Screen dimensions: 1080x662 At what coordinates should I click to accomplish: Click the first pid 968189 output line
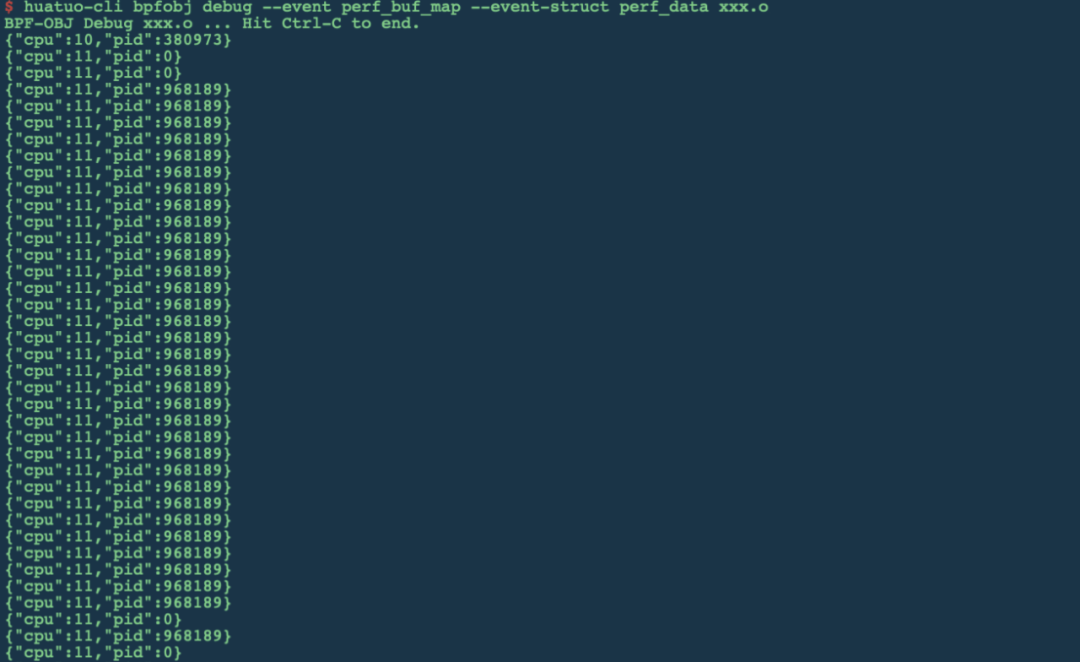point(118,90)
